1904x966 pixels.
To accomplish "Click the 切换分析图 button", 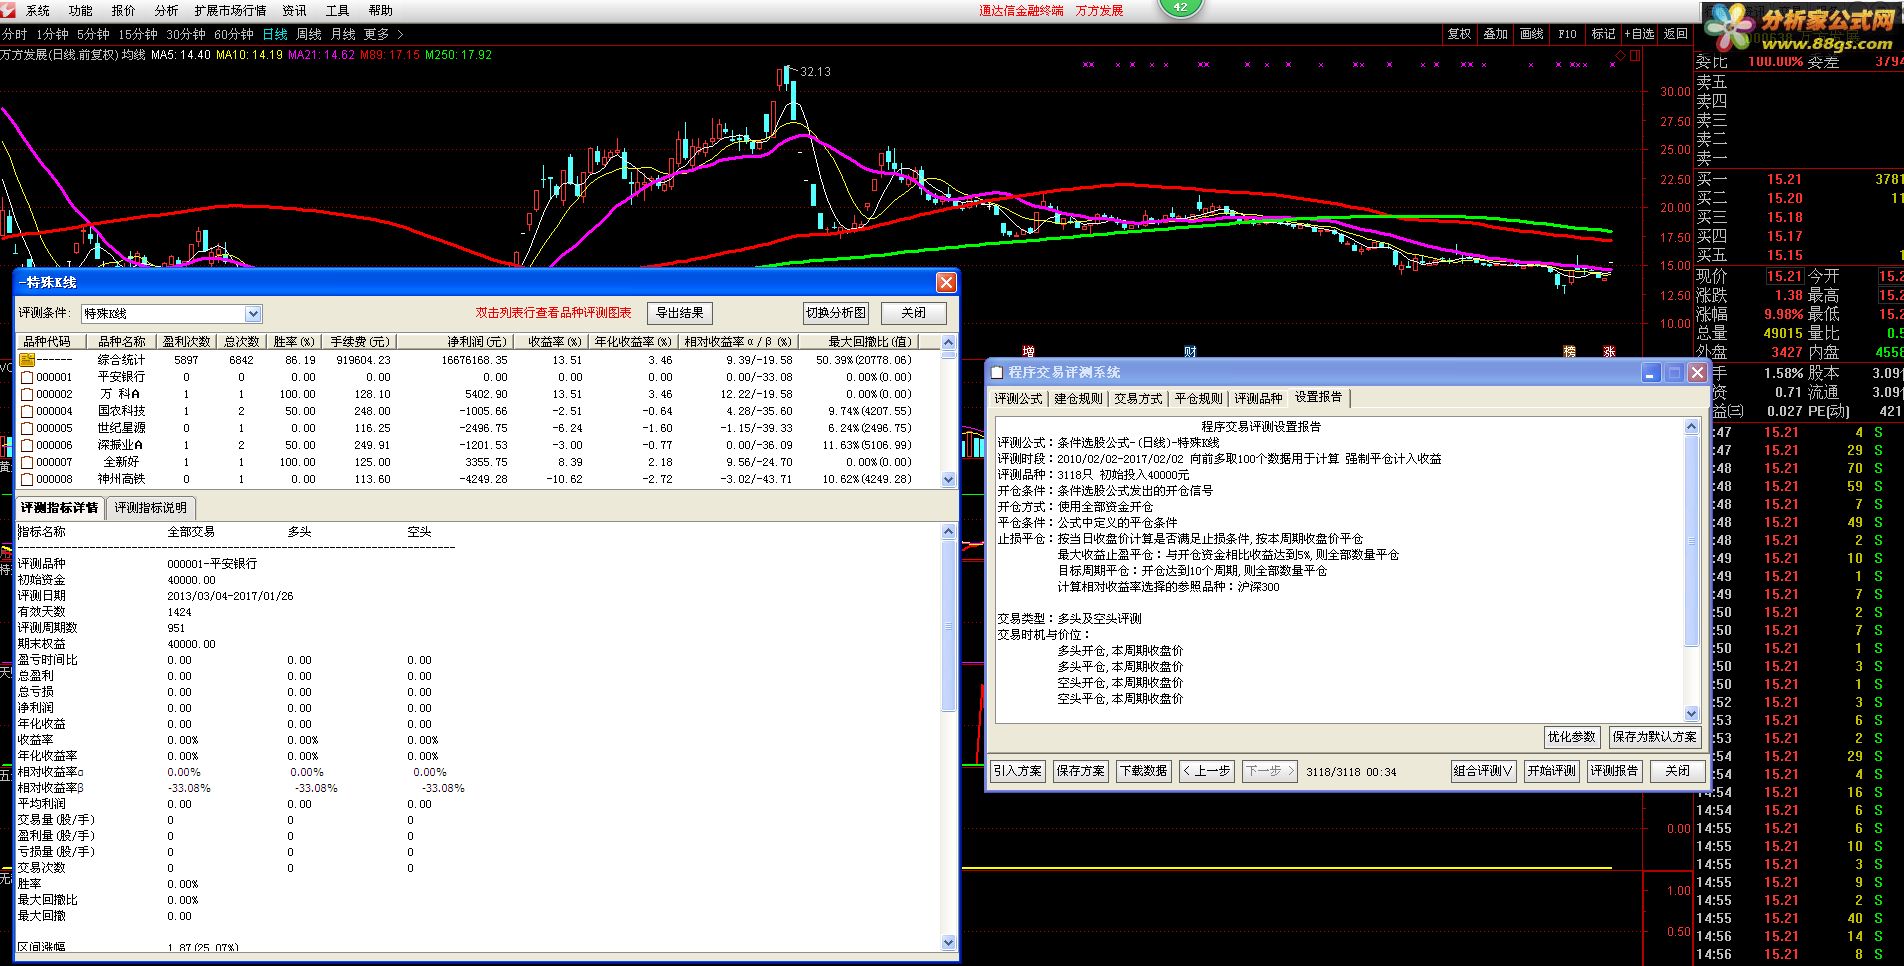I will (836, 313).
